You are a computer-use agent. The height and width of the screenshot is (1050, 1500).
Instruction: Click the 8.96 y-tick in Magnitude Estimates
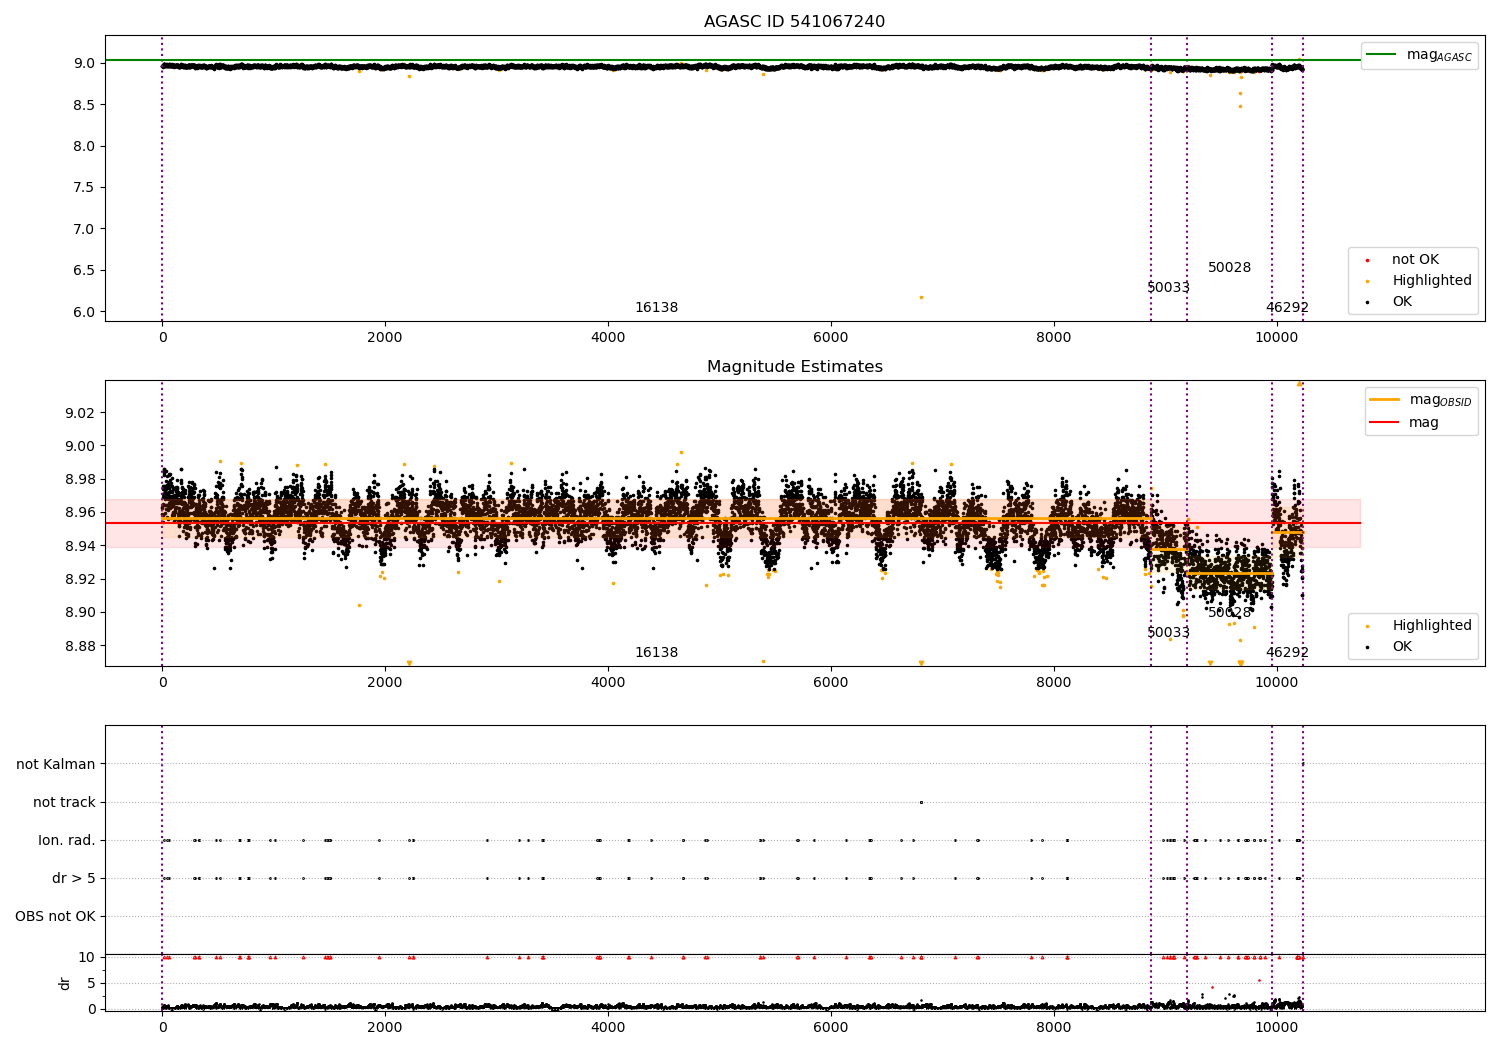pyautogui.click(x=81, y=513)
